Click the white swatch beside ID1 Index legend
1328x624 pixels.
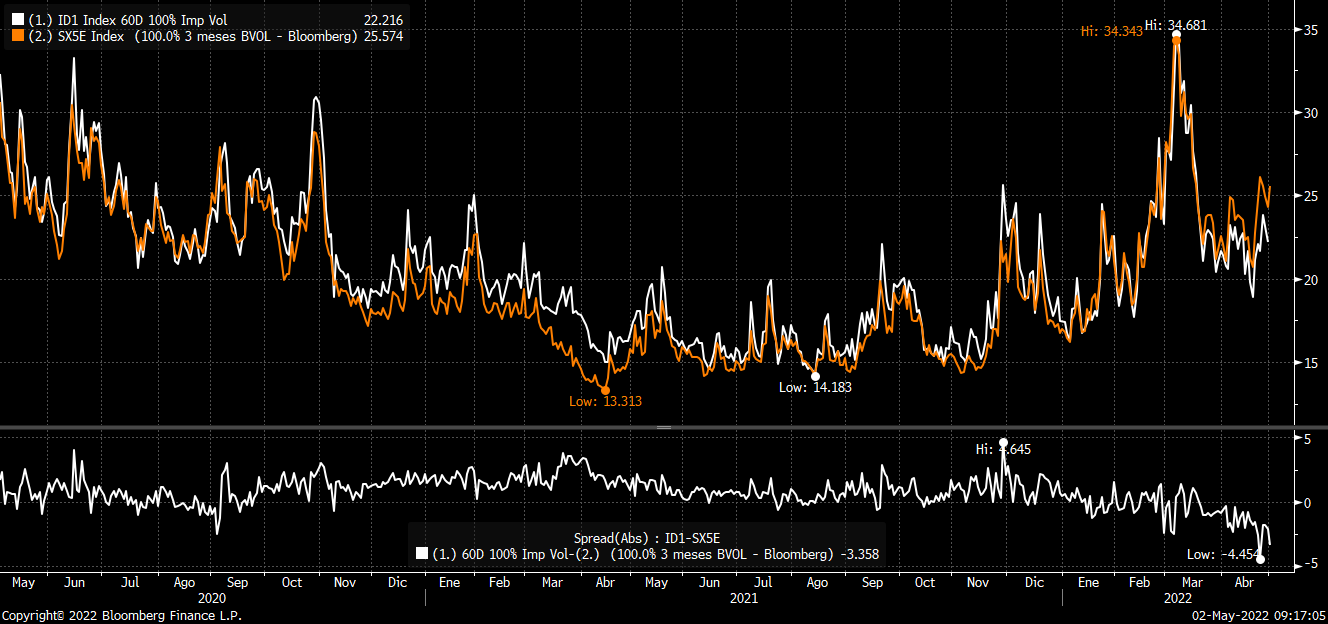click(x=18, y=19)
